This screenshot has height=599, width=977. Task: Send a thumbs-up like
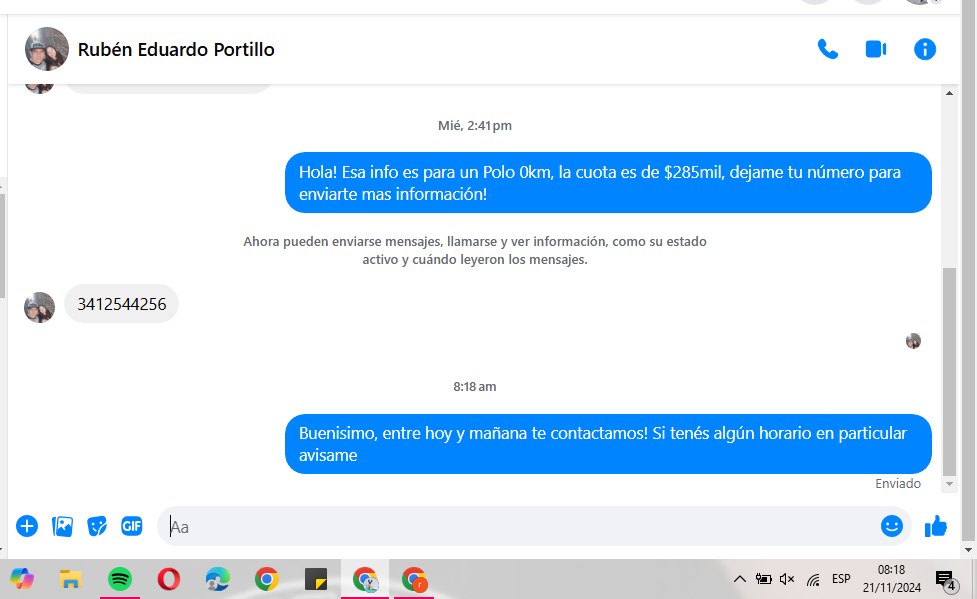(x=936, y=526)
